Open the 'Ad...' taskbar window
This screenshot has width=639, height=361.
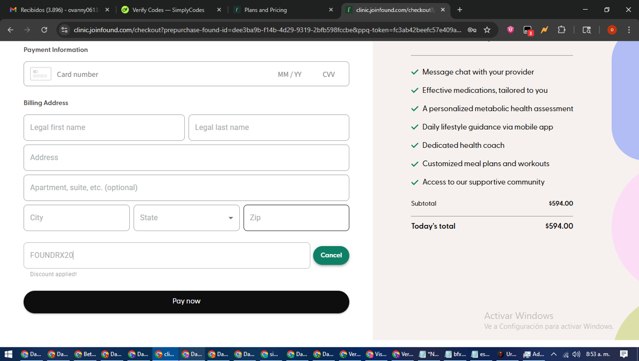pos(534,354)
